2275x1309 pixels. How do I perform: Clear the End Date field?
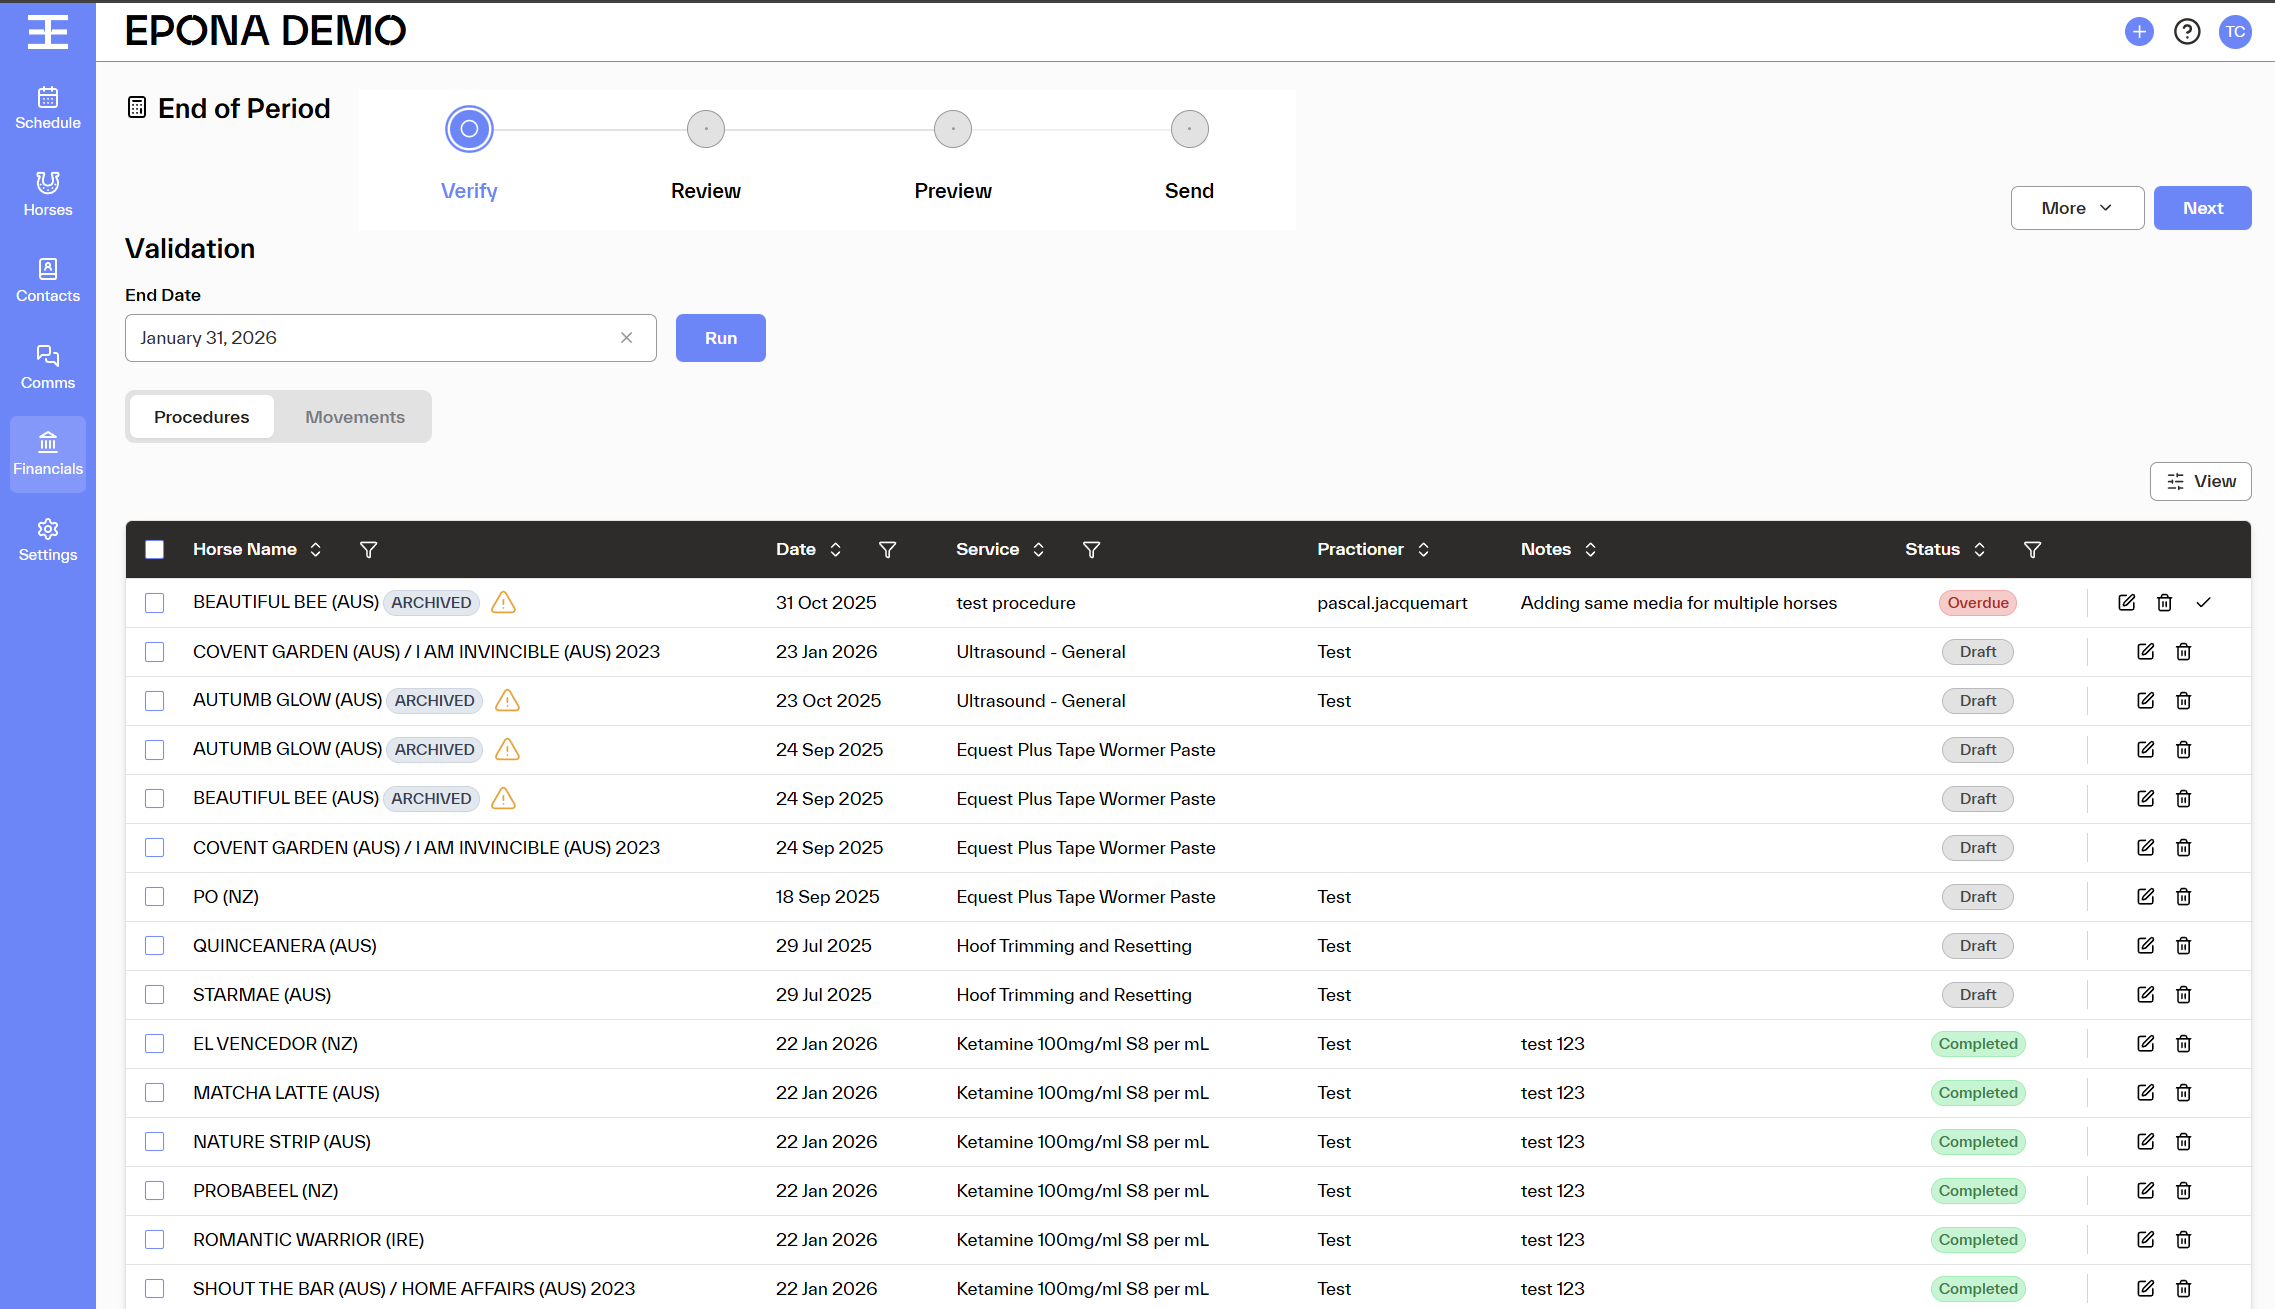coord(626,338)
